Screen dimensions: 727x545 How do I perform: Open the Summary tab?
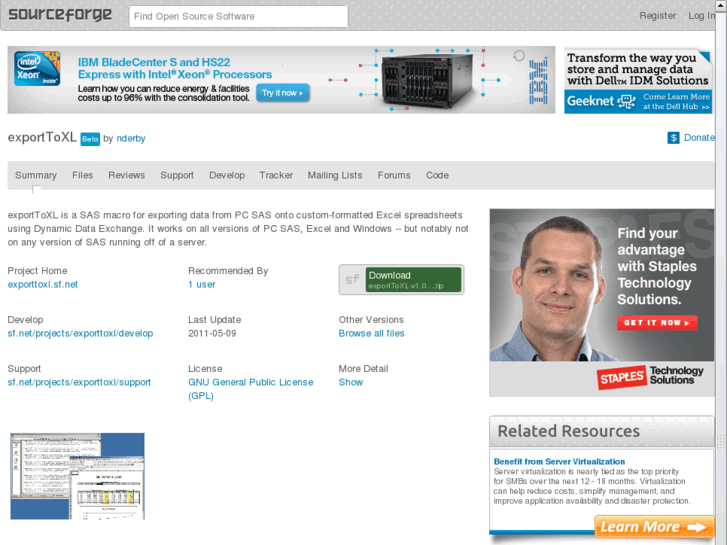pyautogui.click(x=36, y=175)
